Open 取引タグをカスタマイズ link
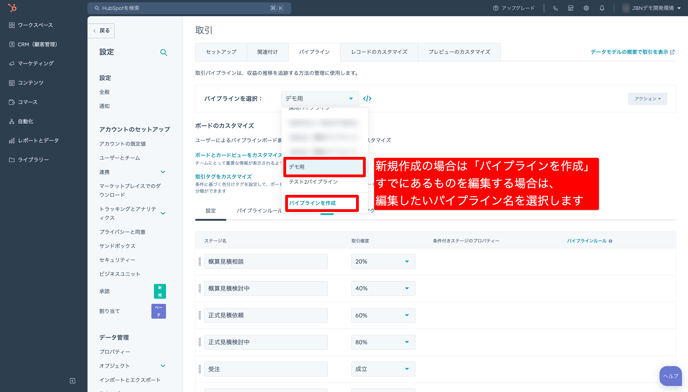This screenshot has width=688, height=392. point(223,176)
